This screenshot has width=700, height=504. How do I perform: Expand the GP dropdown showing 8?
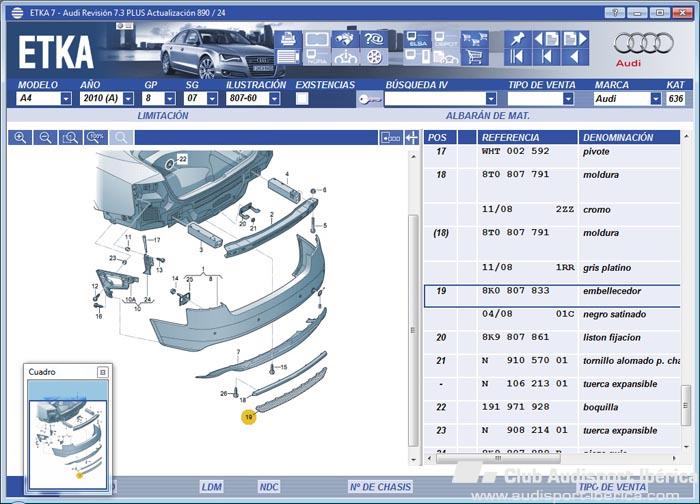point(170,98)
